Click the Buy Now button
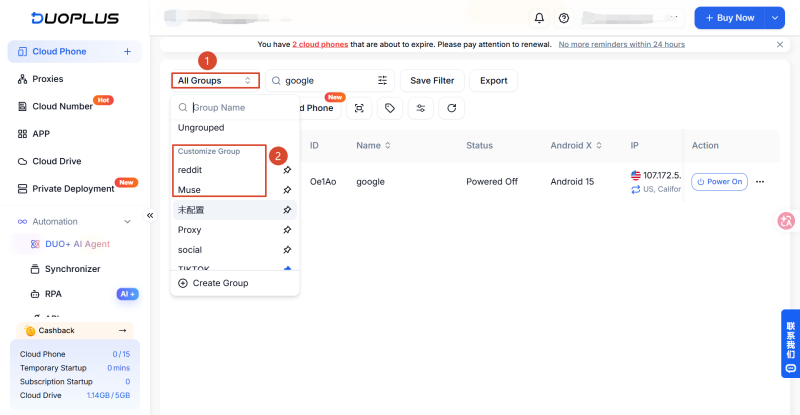 pyautogui.click(x=730, y=18)
